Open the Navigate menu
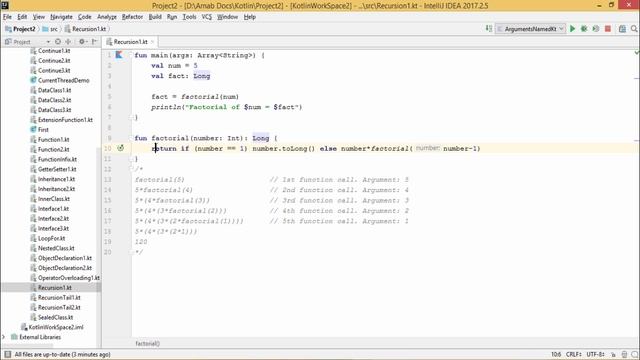 [61, 17]
